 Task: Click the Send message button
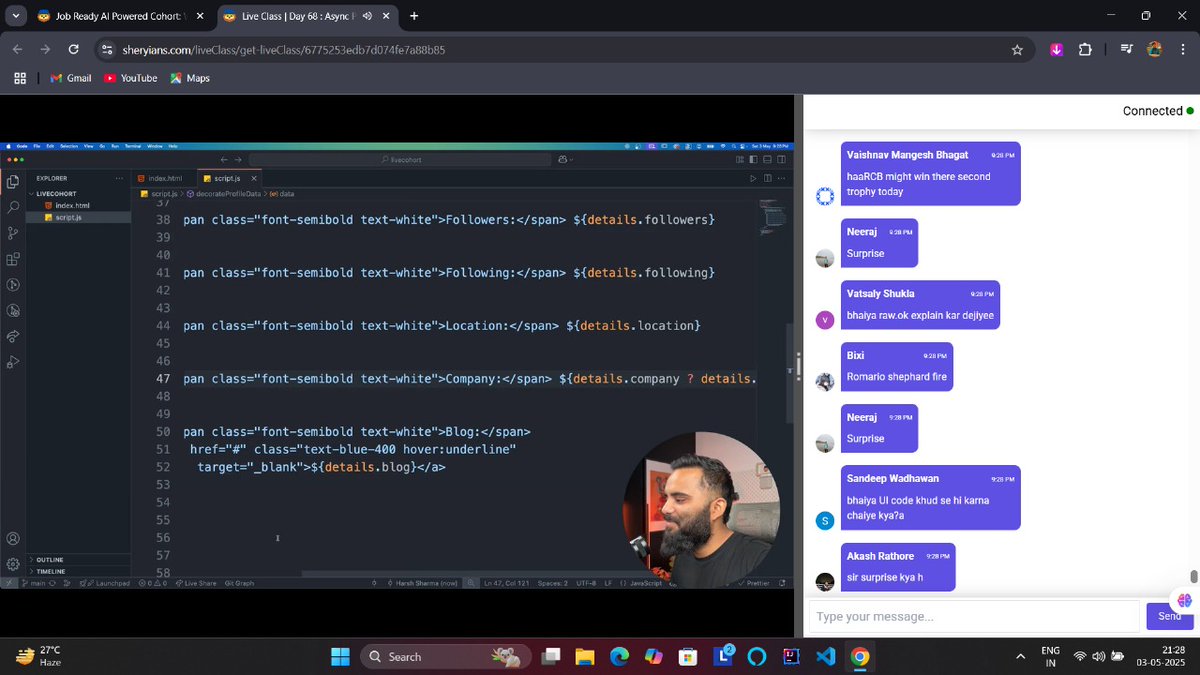pos(1170,616)
